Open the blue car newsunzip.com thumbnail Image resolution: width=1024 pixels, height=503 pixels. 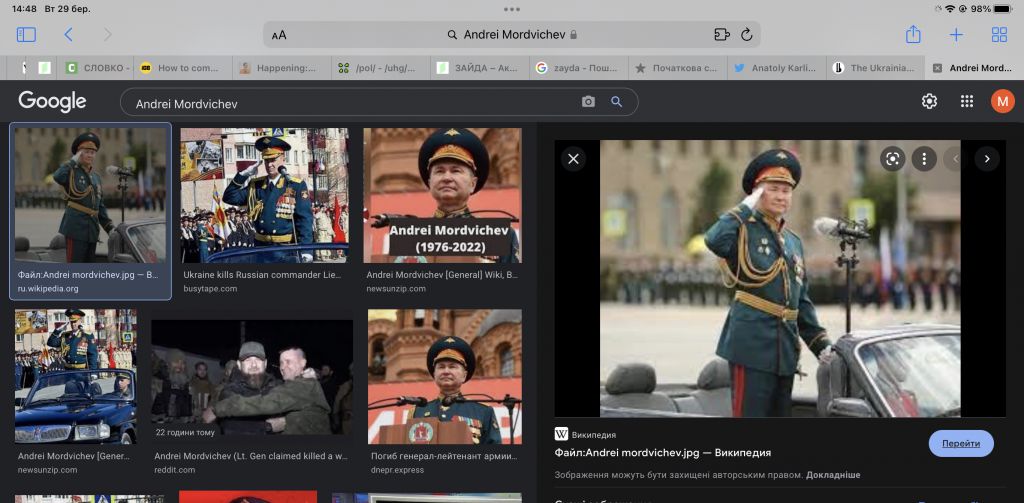tap(76, 376)
